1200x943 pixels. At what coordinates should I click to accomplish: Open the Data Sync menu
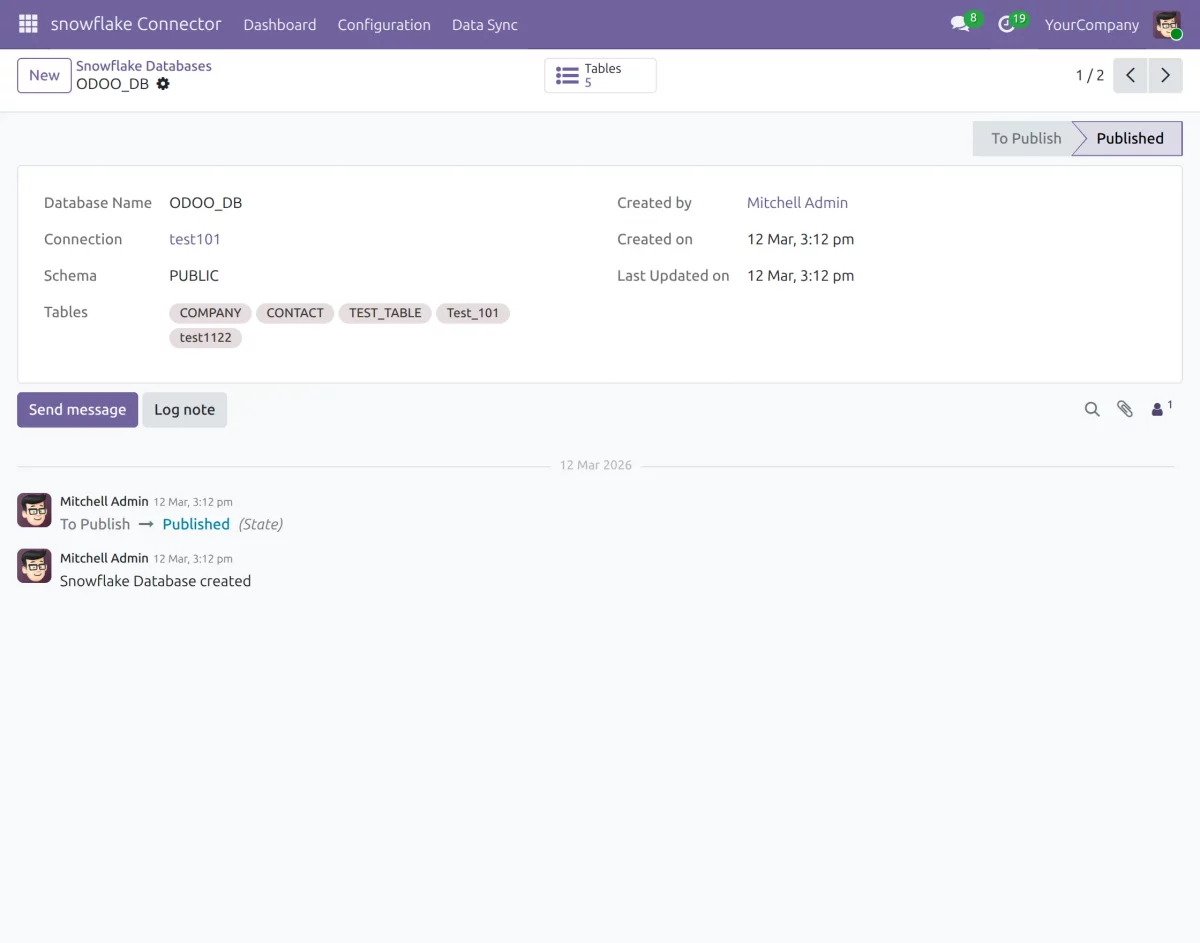[x=485, y=24]
